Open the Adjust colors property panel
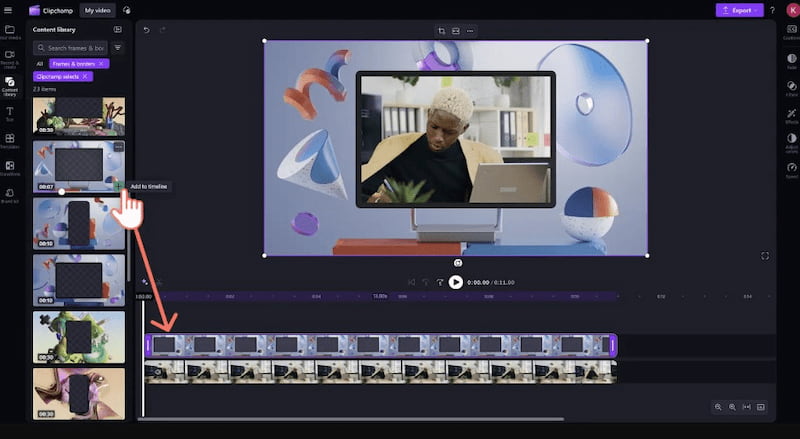This screenshot has width=800, height=439. (x=791, y=143)
